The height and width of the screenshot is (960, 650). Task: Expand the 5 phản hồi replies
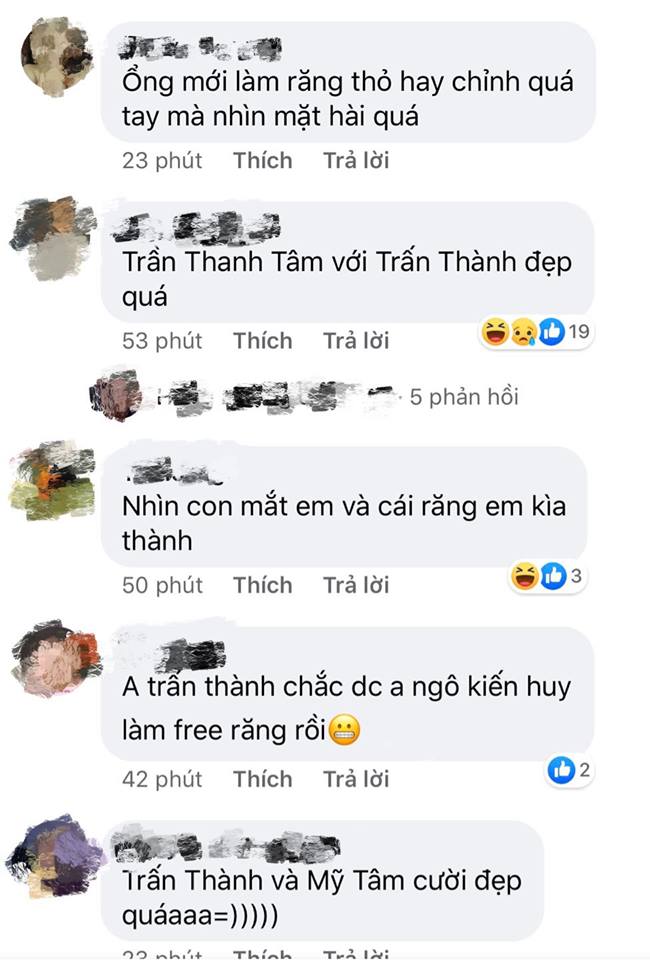[x=464, y=397]
